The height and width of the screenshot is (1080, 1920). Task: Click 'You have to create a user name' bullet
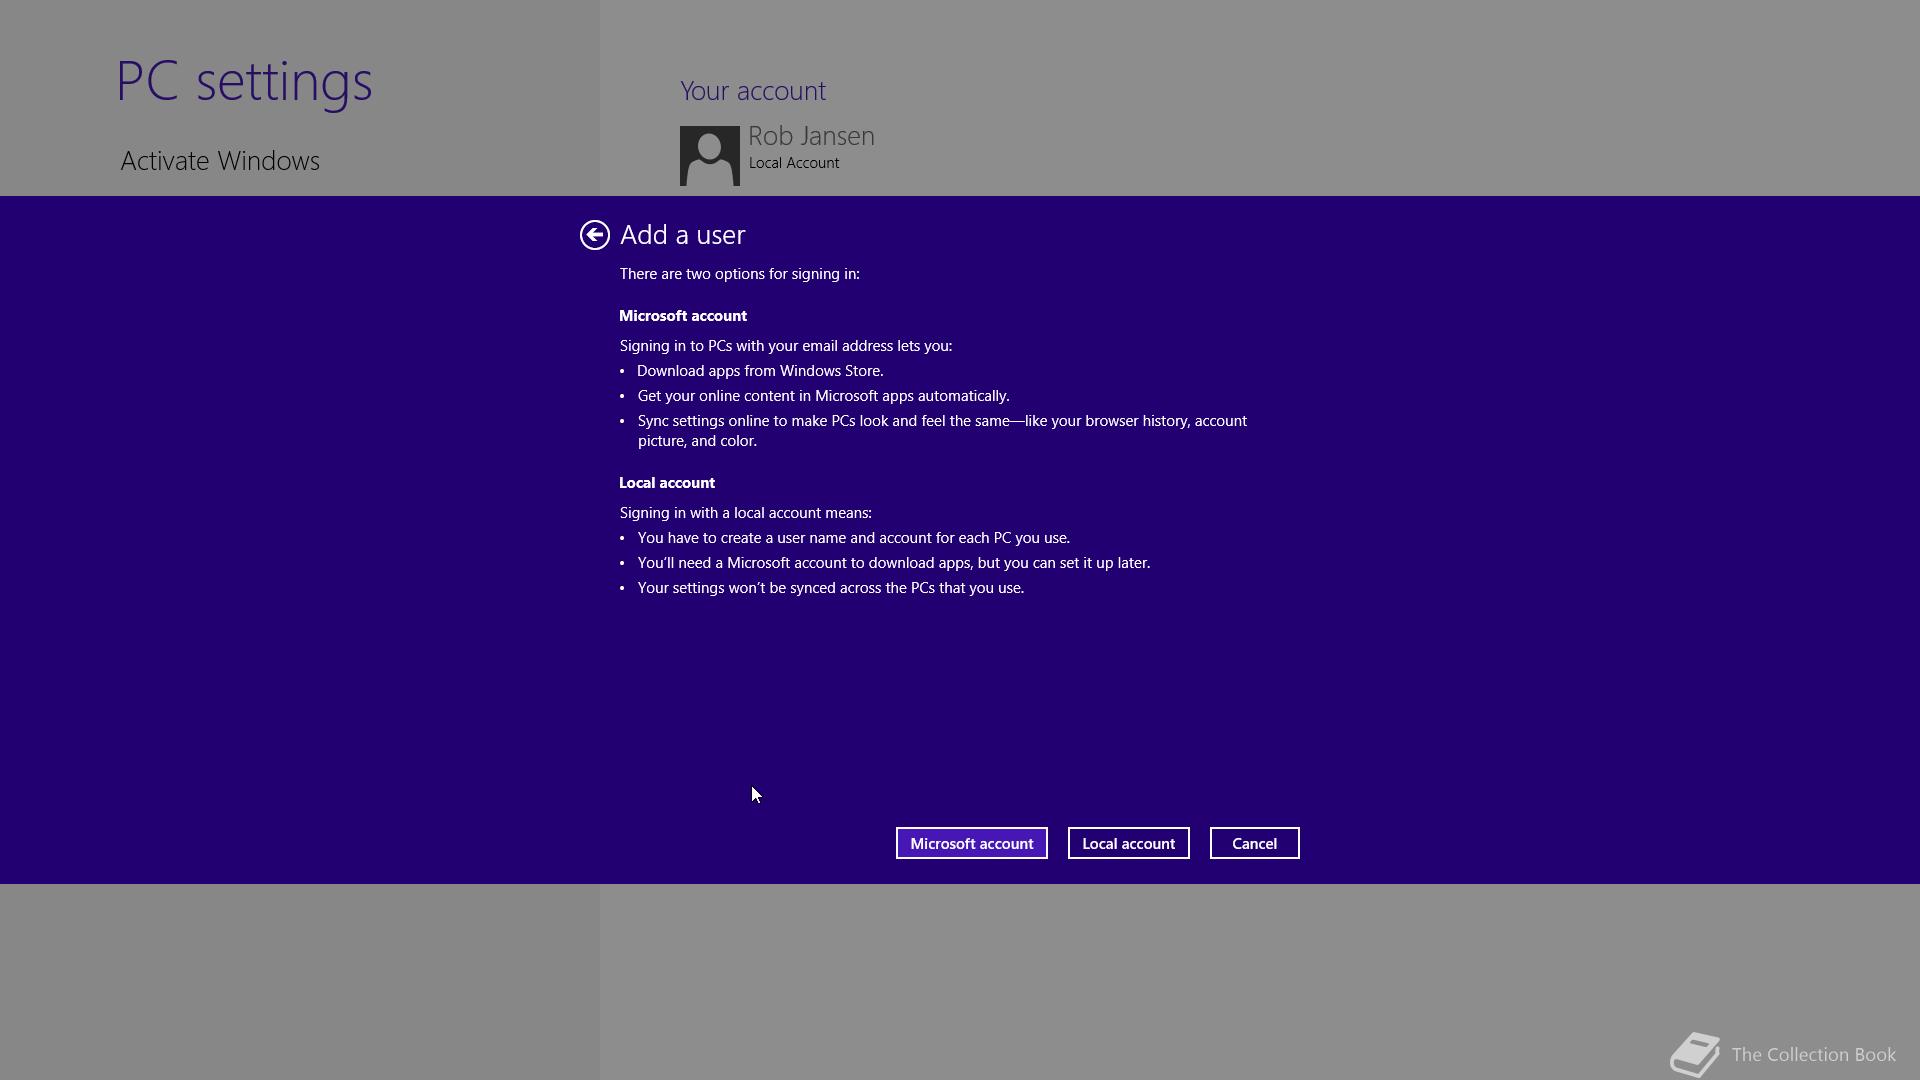pos(853,538)
